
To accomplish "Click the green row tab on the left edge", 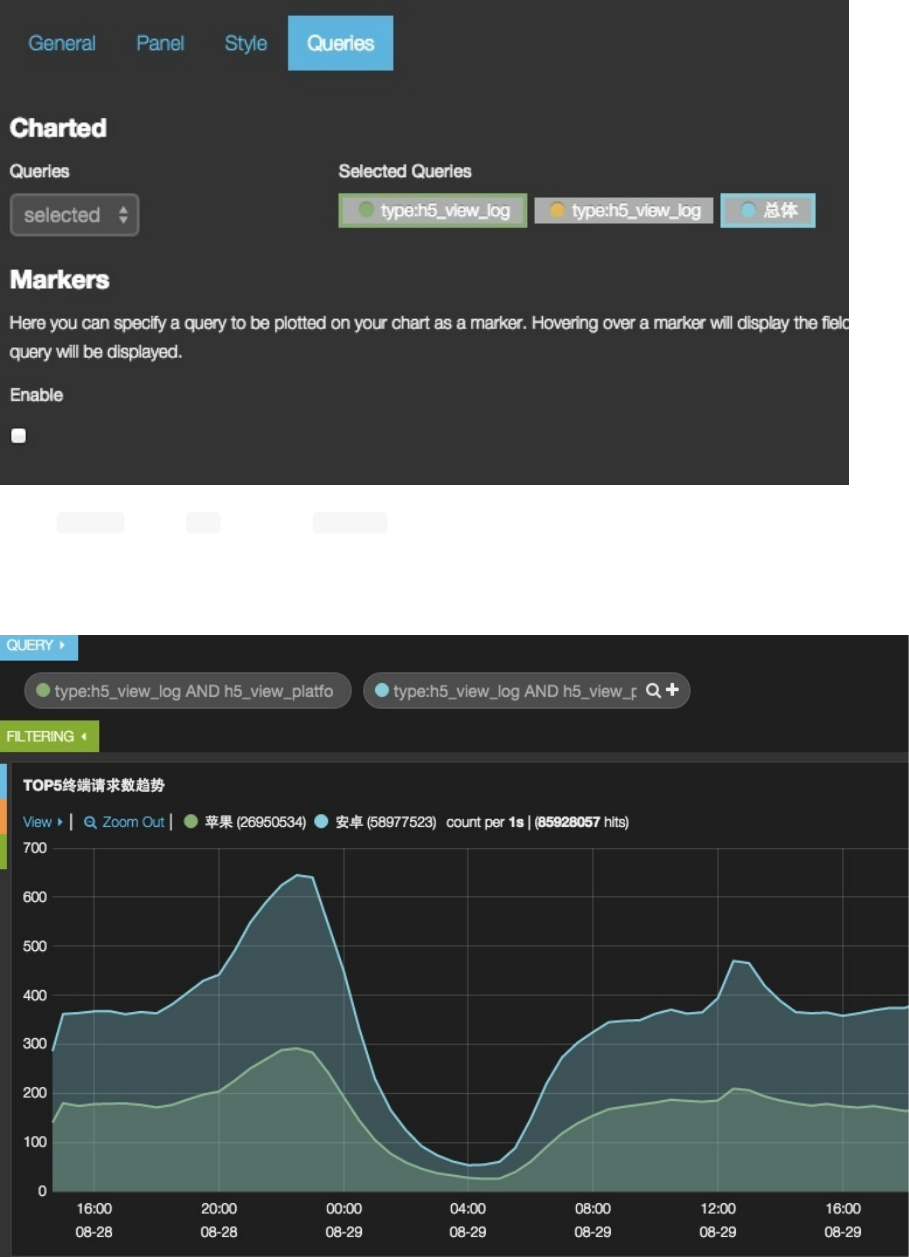I will [x=3, y=850].
